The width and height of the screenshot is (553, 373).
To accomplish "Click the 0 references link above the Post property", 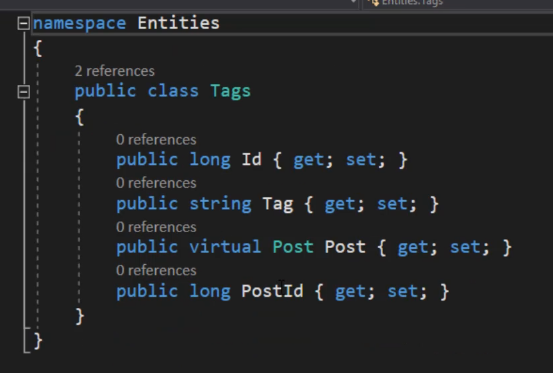I will [x=156, y=227].
